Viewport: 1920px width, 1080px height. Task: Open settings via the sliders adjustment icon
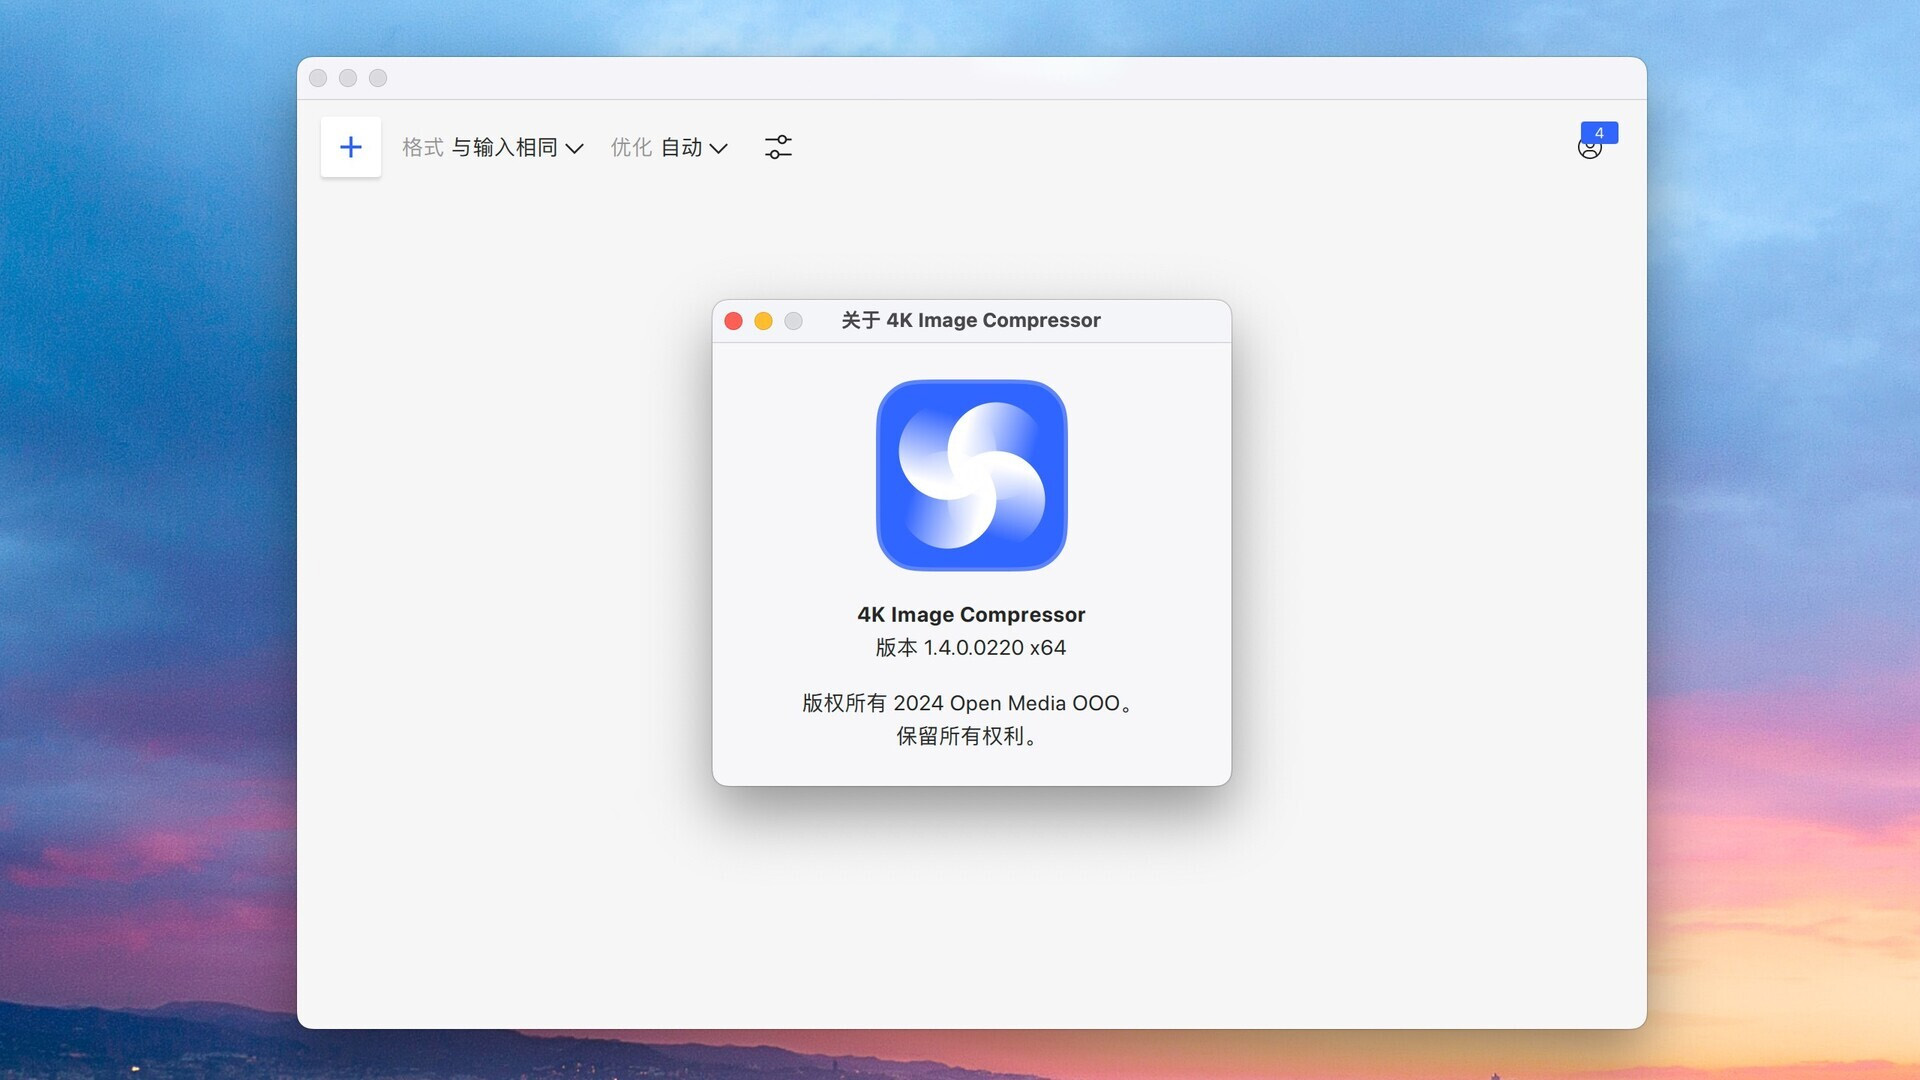pyautogui.click(x=779, y=147)
